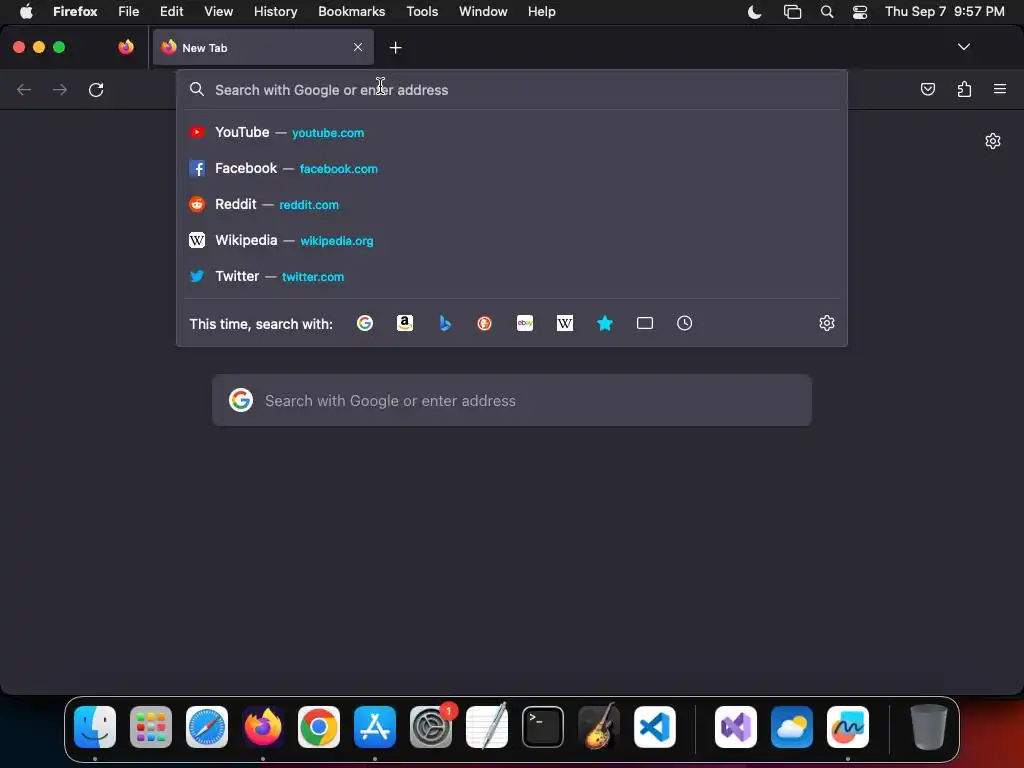
Task: Open the Trash in the dock
Action: pos(928,727)
